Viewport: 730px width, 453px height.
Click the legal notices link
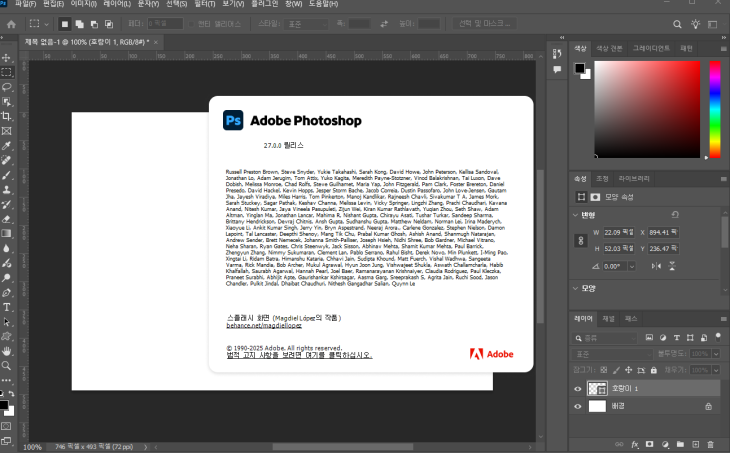[299, 355]
